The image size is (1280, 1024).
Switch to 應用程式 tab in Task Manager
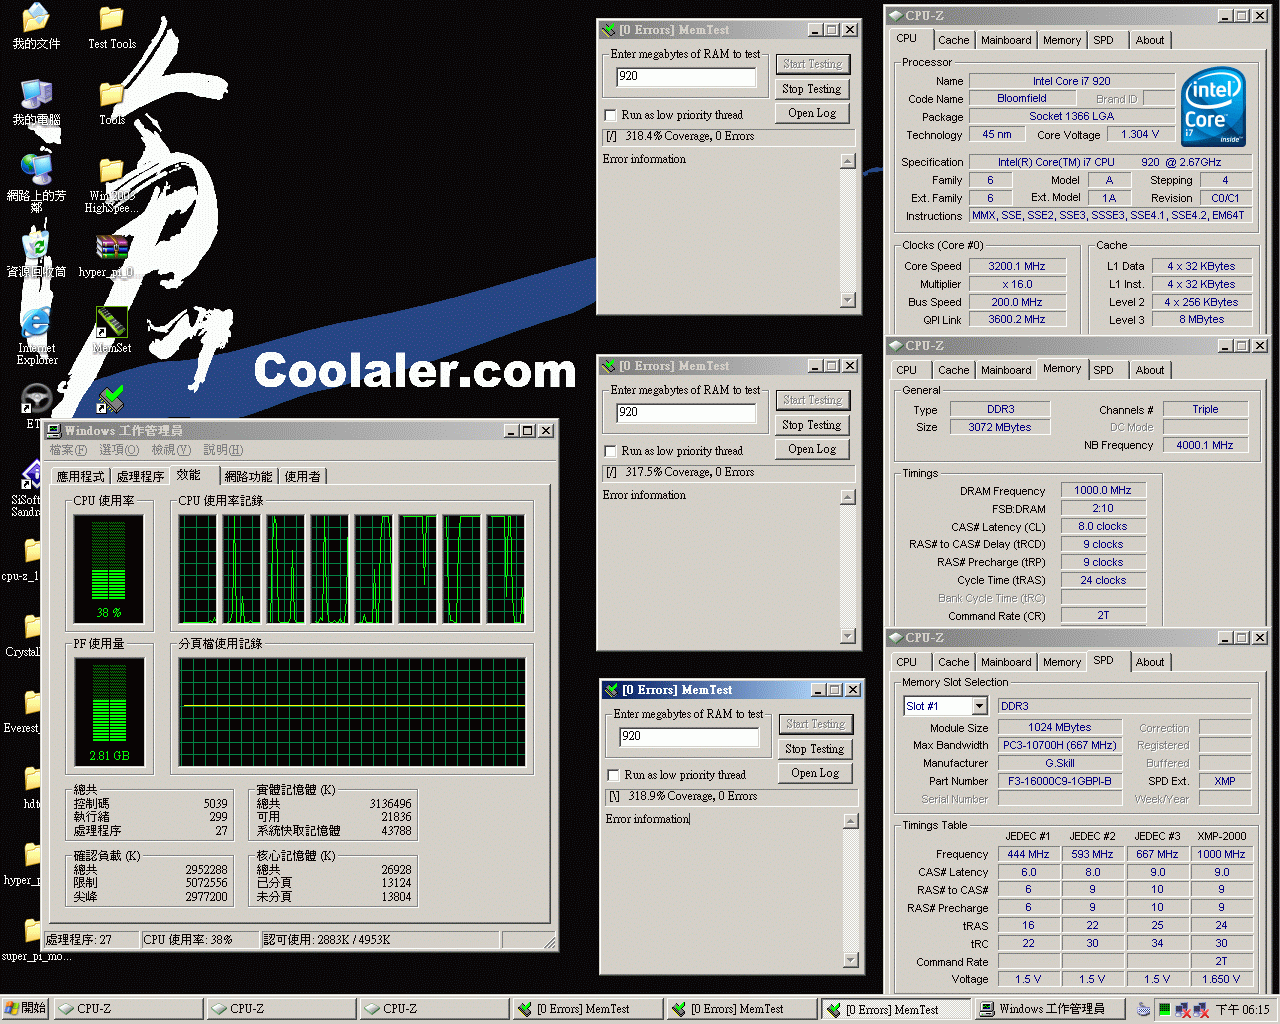pos(80,477)
